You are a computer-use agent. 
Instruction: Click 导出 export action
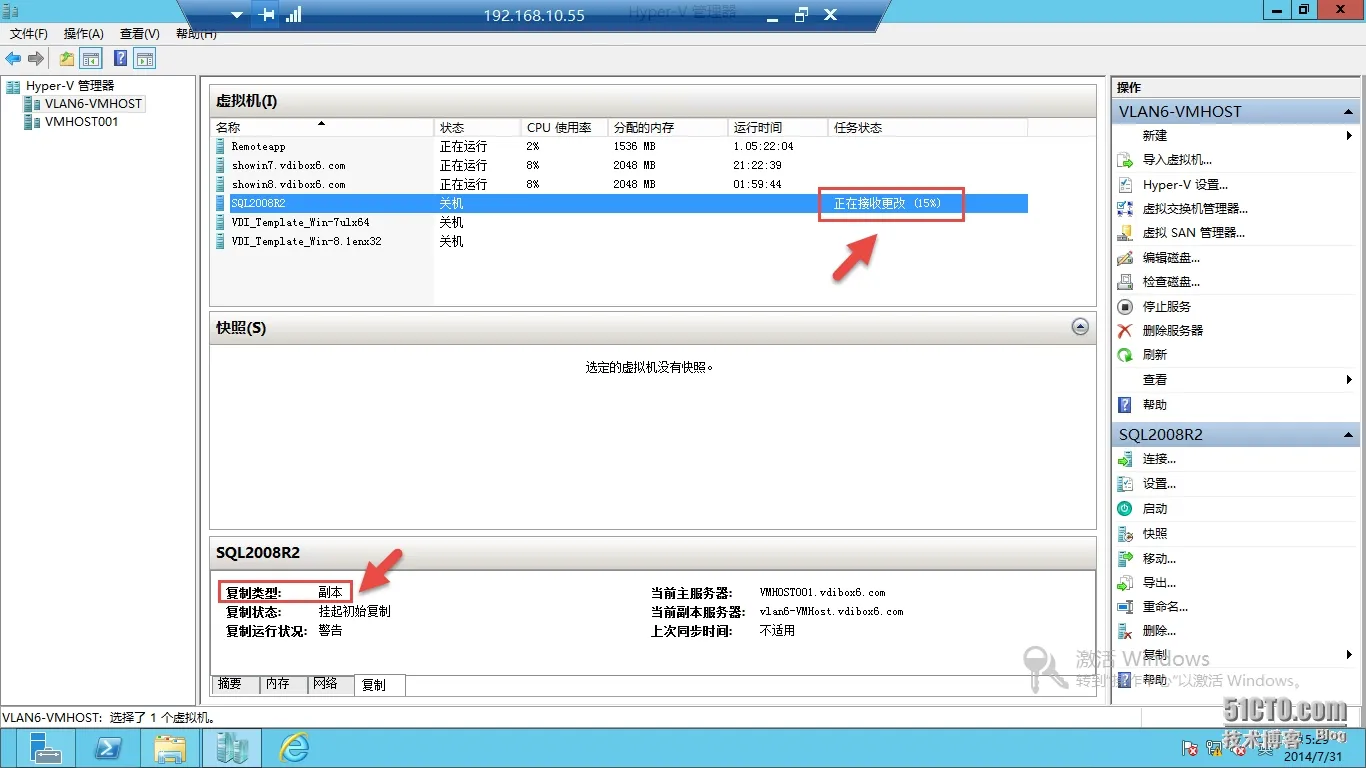click(1159, 583)
